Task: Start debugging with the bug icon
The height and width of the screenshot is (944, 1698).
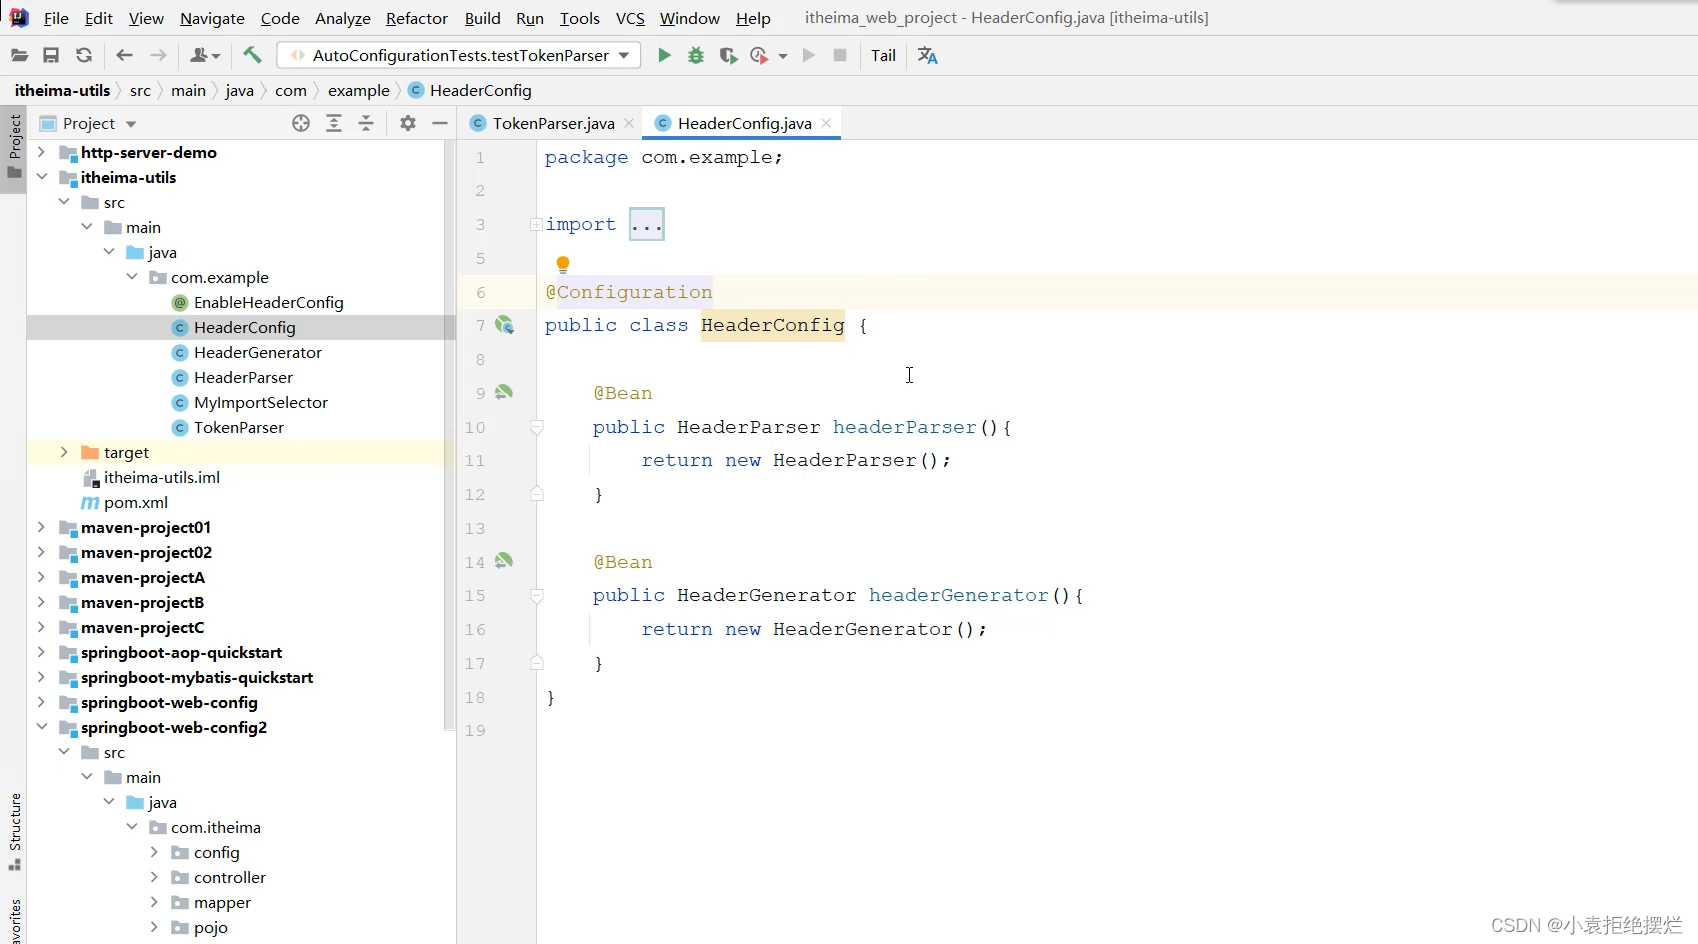Action: coord(696,55)
